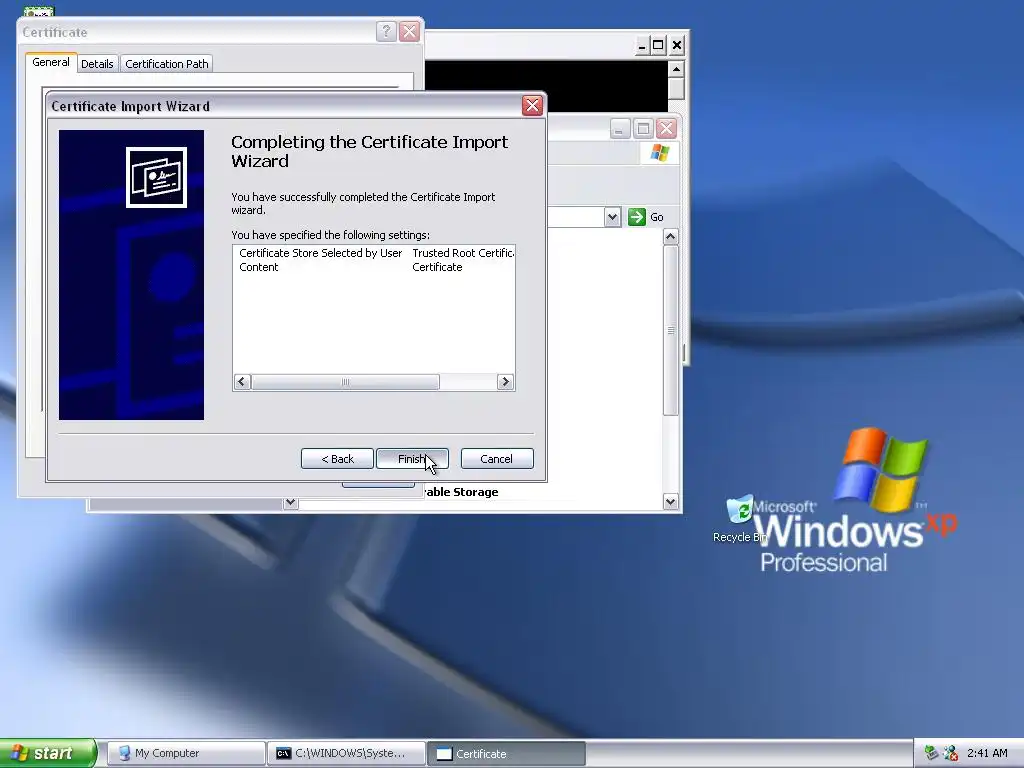The height and width of the screenshot is (768, 1024).
Task: Close the Certificate dialog window
Action: click(x=409, y=31)
